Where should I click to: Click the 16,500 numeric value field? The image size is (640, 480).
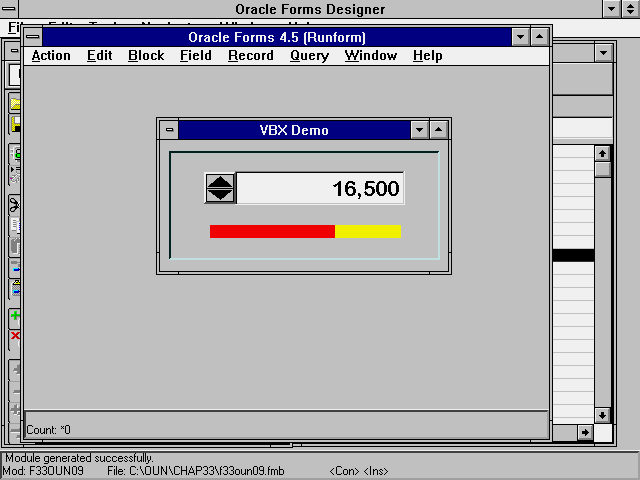point(320,188)
